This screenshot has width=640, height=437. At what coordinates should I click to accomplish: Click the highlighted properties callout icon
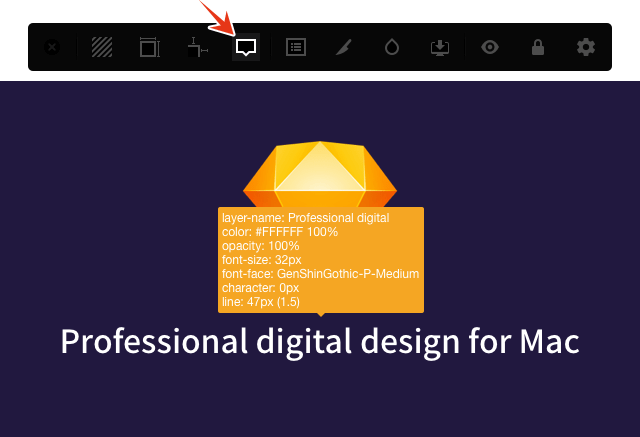click(x=246, y=47)
